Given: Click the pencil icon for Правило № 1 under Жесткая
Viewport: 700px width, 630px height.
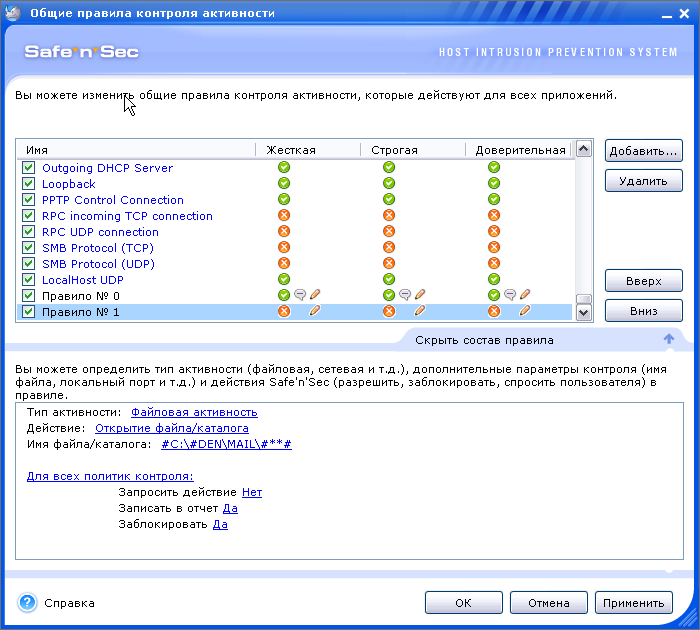Looking at the screenshot, I should (x=315, y=312).
